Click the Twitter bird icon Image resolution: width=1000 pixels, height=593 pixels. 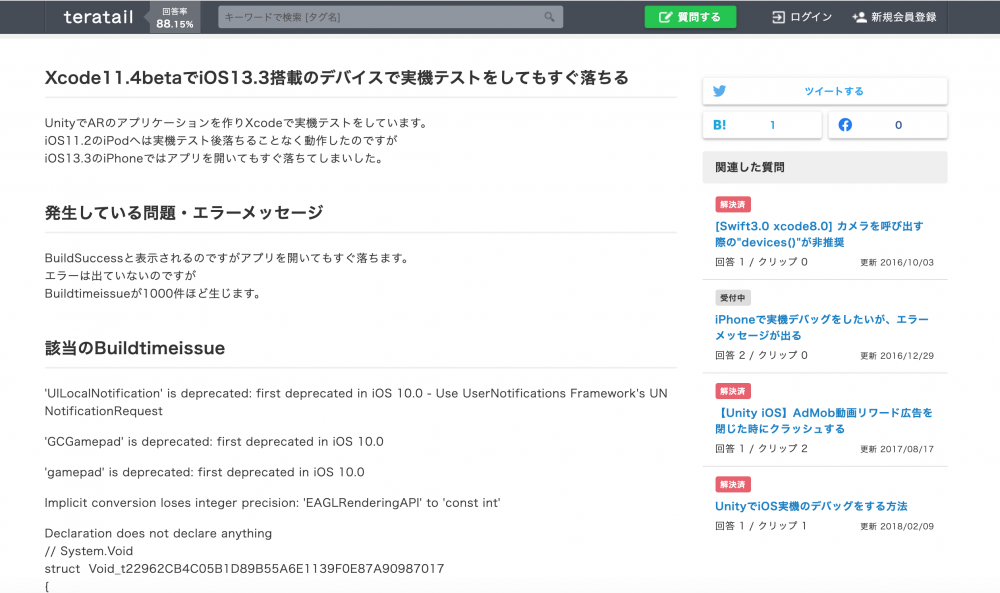[x=719, y=91]
